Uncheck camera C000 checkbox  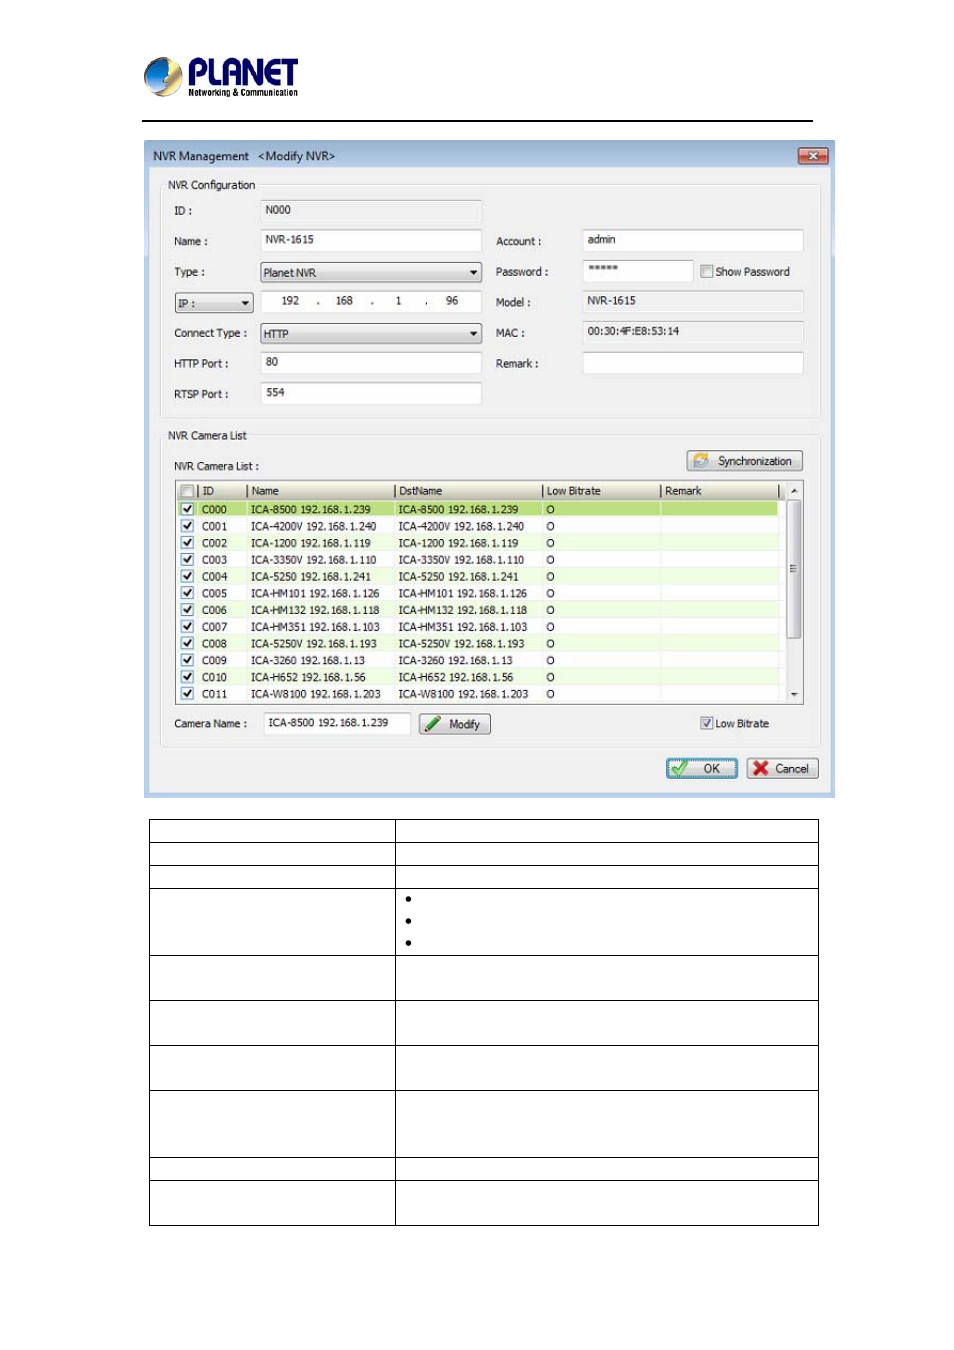point(187,509)
